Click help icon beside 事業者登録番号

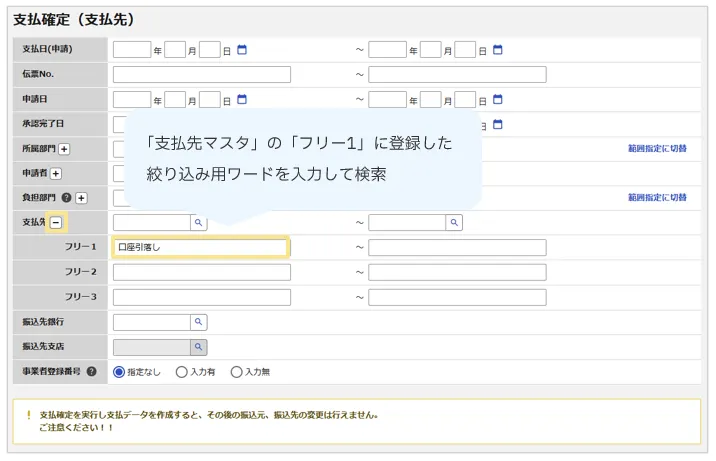[x=92, y=372]
